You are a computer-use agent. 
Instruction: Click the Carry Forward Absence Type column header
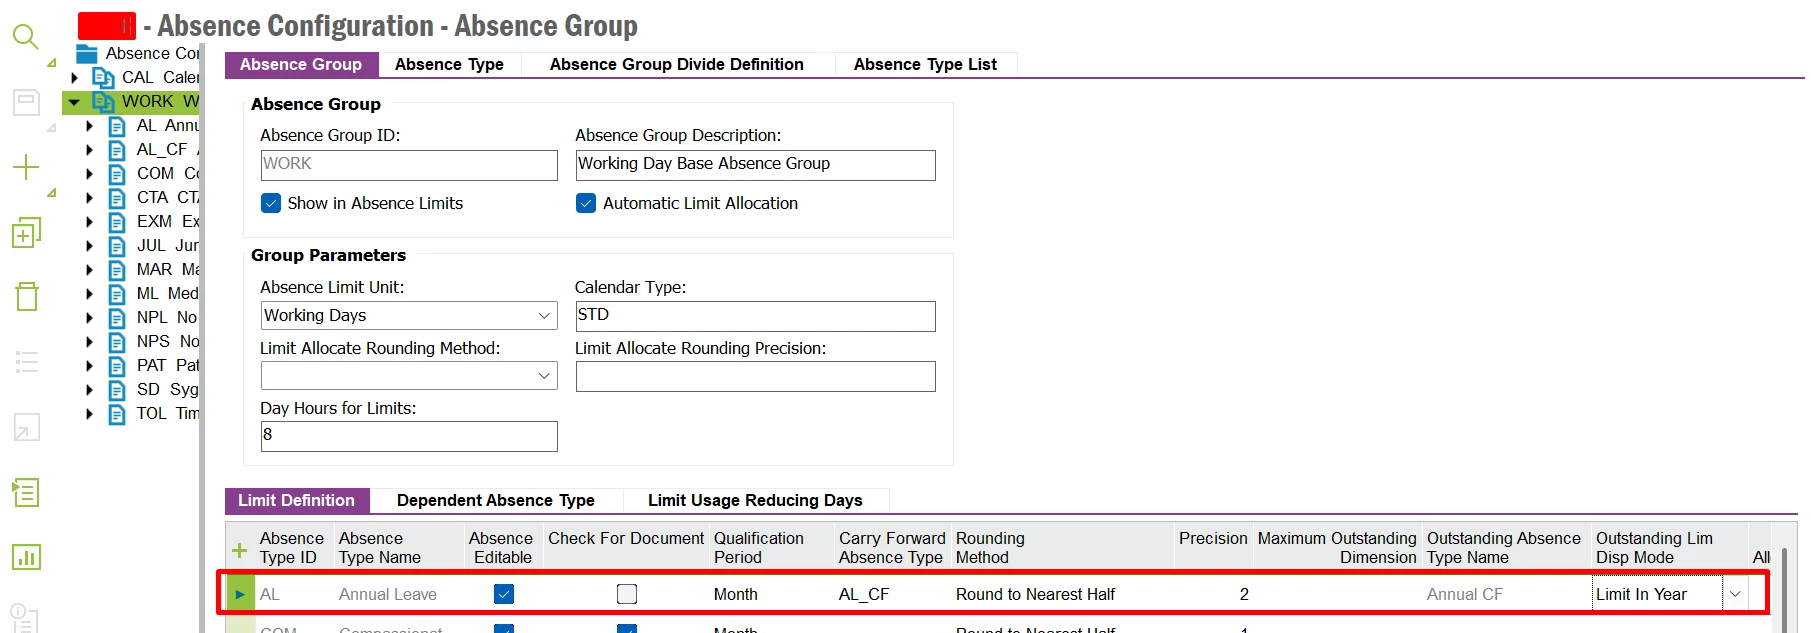pyautogui.click(x=892, y=548)
